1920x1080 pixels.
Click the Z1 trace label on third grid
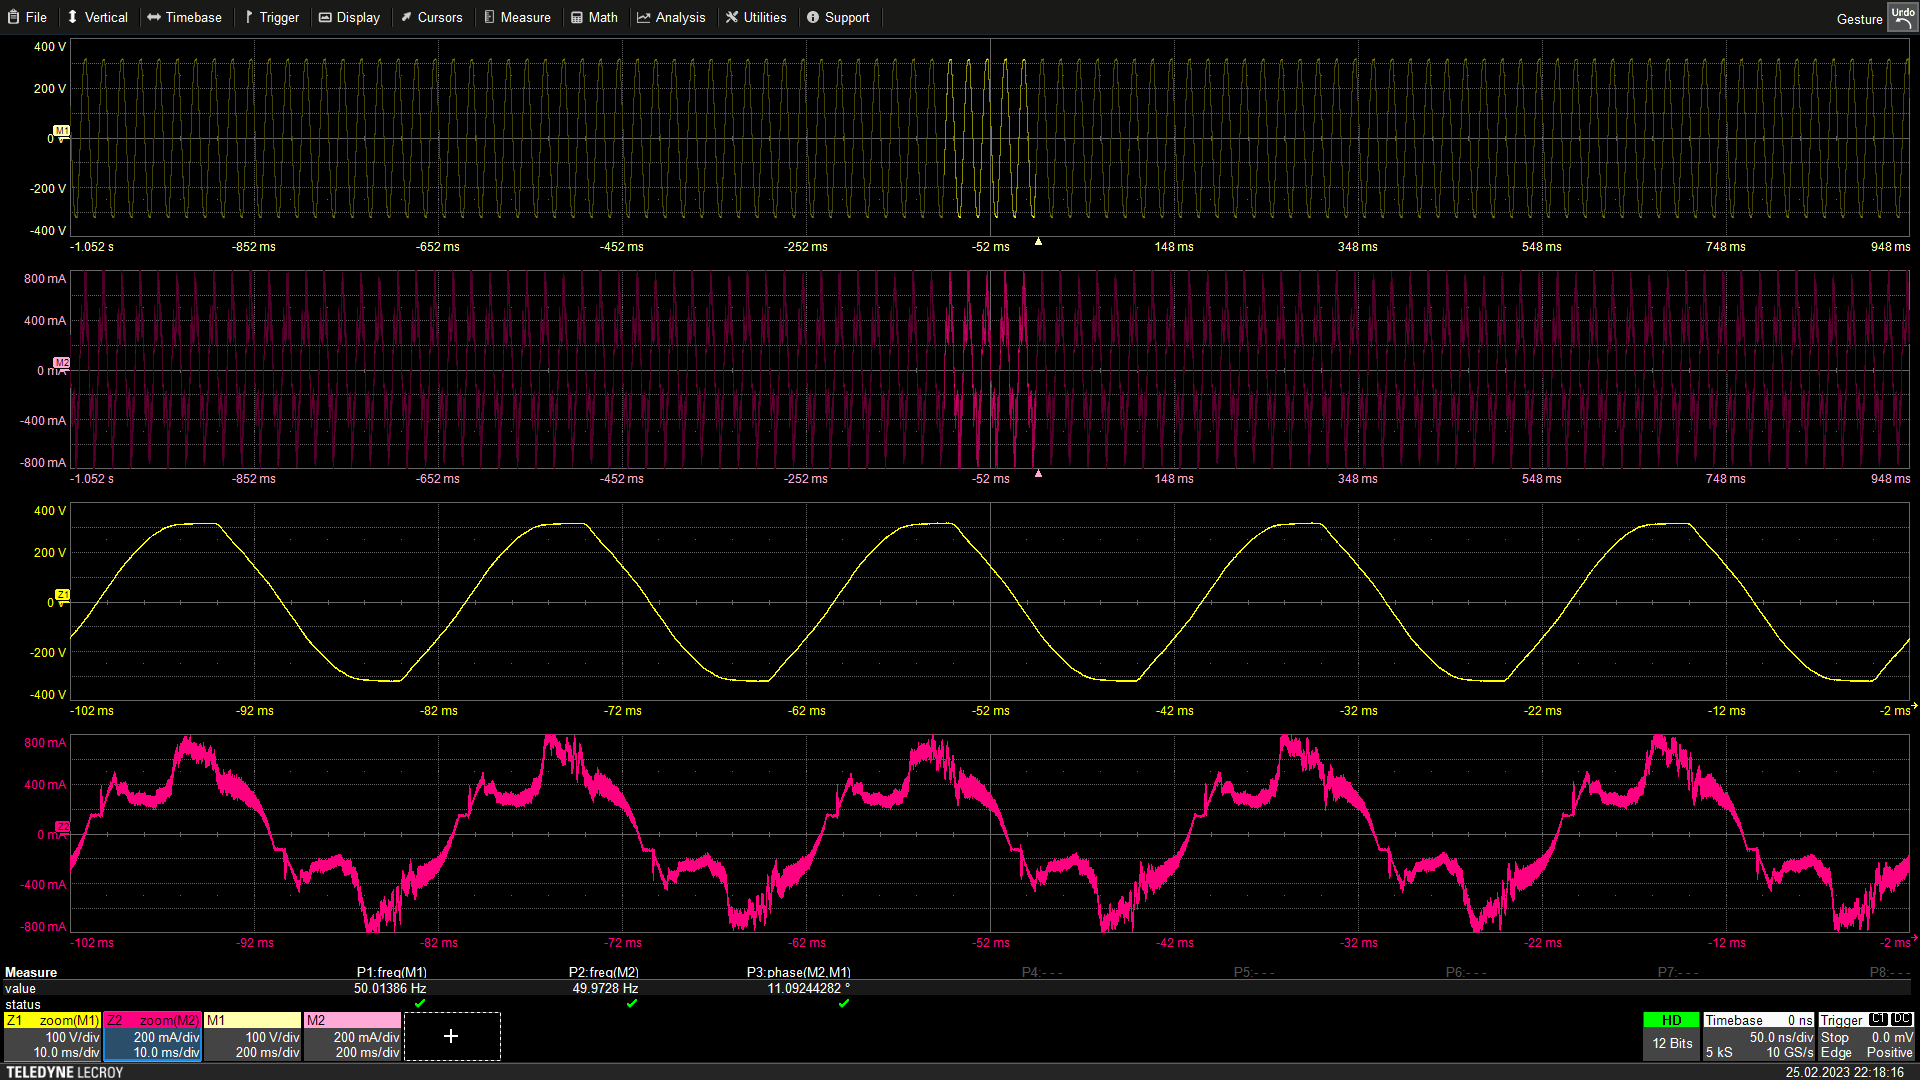pos(62,595)
